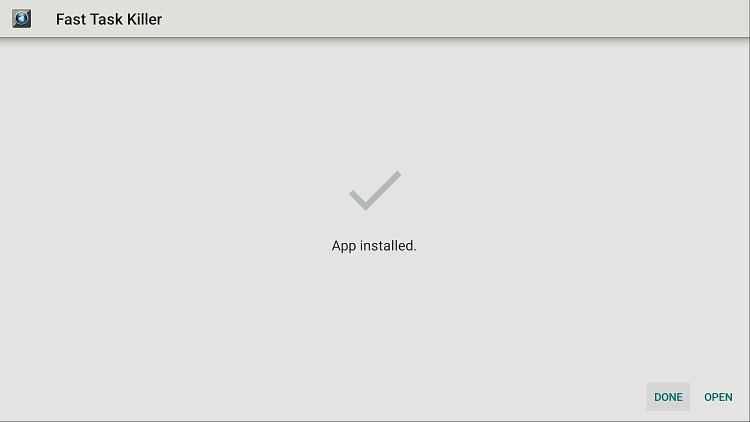
Task: Tap the installer's app thumbnail icon
Action: click(x=22, y=19)
